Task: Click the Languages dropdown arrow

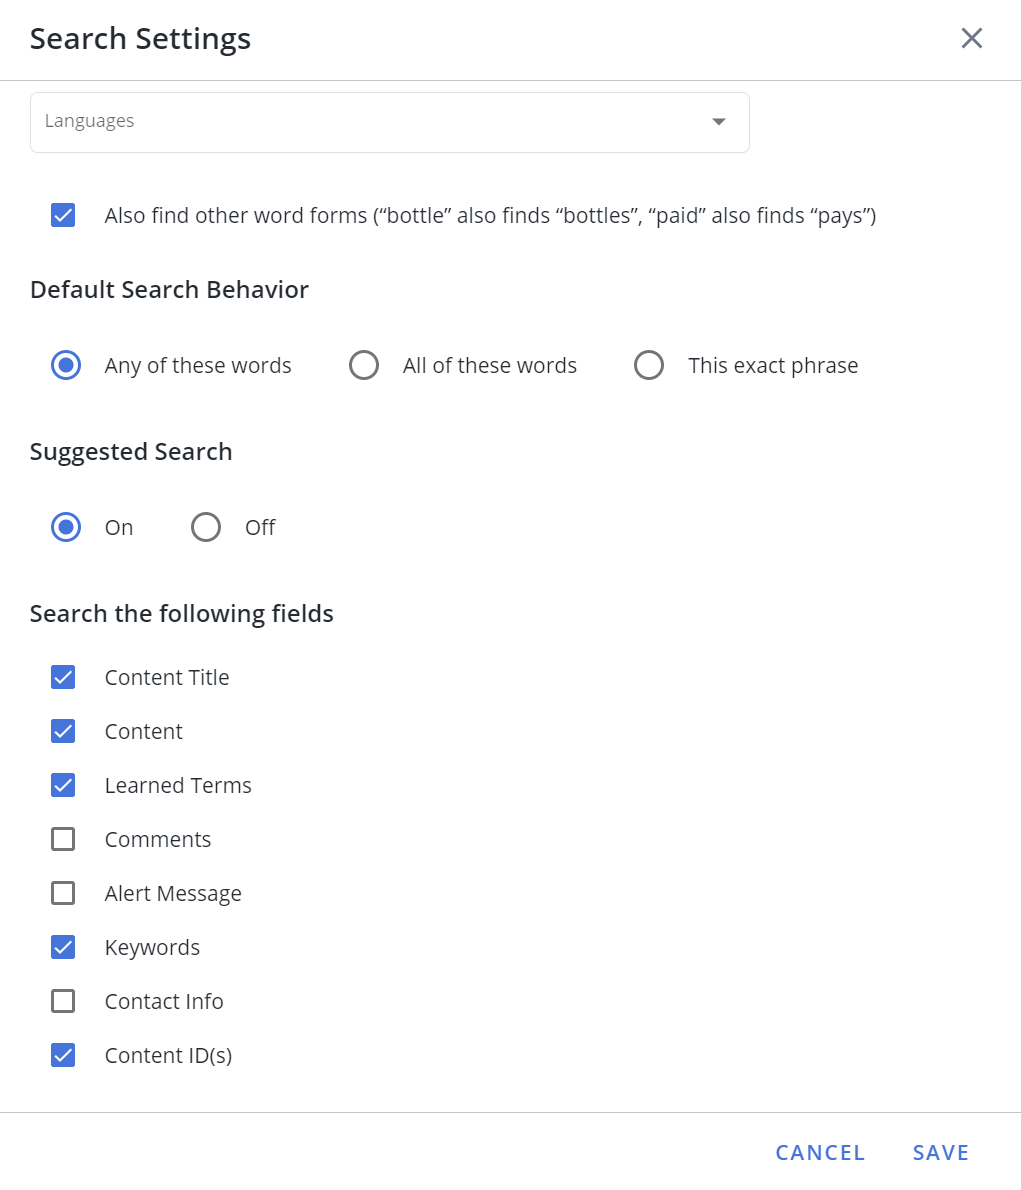Action: (x=718, y=121)
